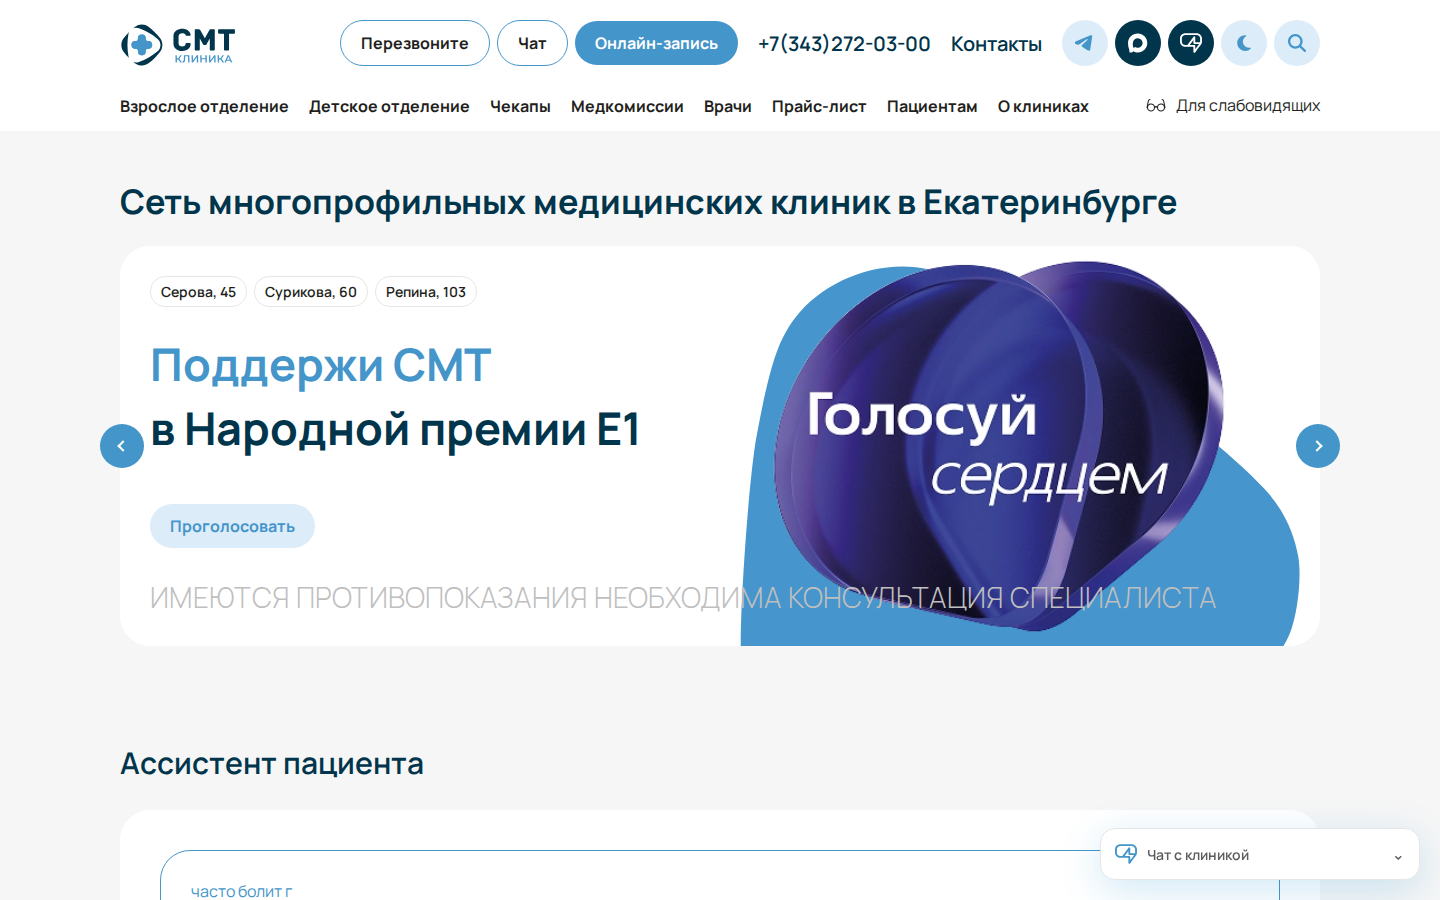Screen dimensions: 1440x900
Task: Select the Репина, 103 address chip
Action: [x=426, y=292]
